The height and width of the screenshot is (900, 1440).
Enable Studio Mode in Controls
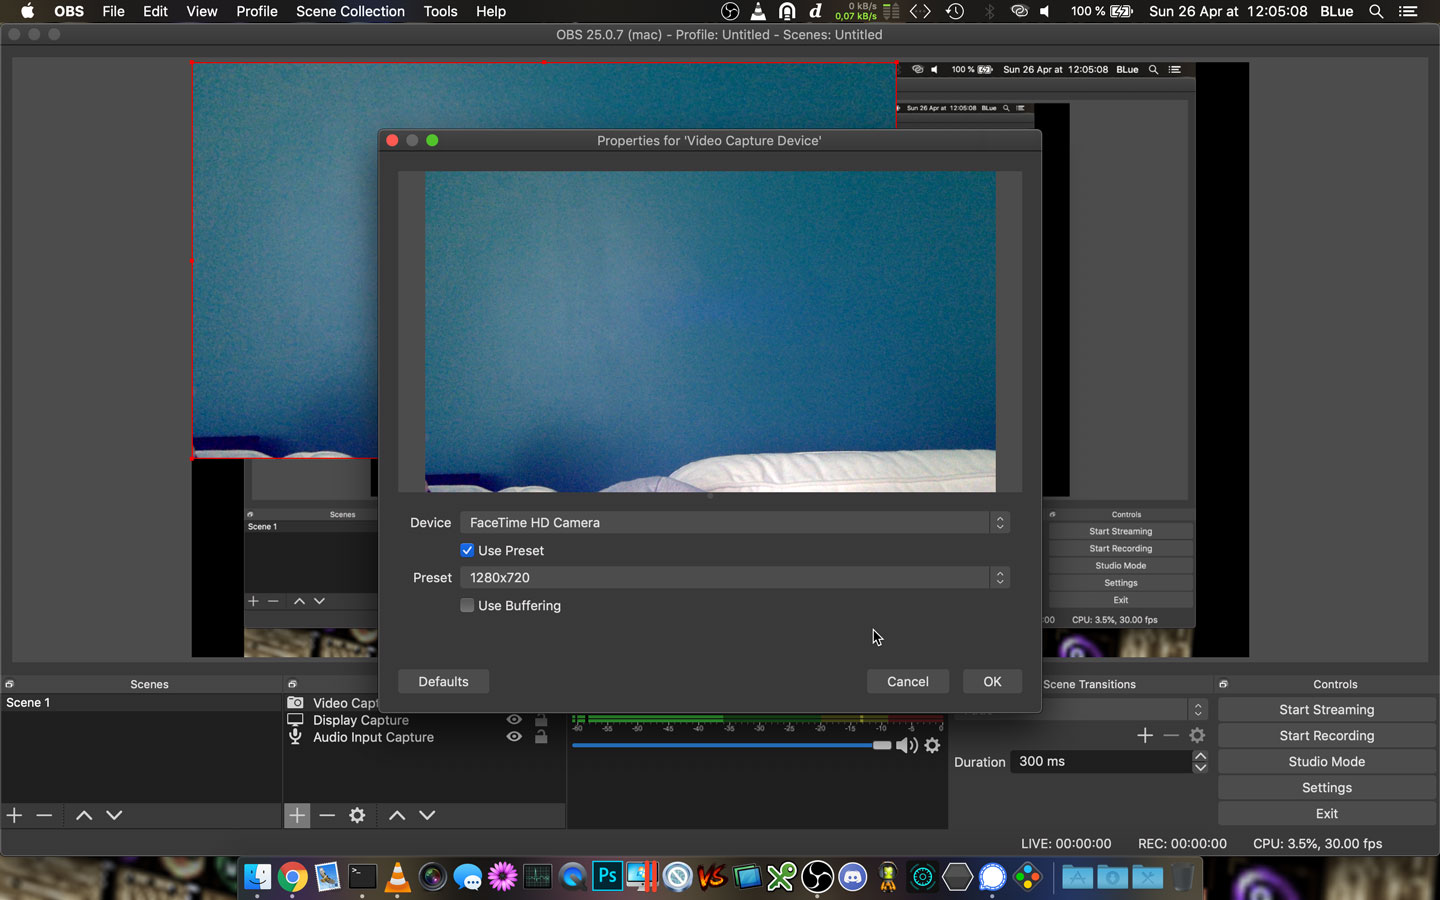click(1327, 761)
